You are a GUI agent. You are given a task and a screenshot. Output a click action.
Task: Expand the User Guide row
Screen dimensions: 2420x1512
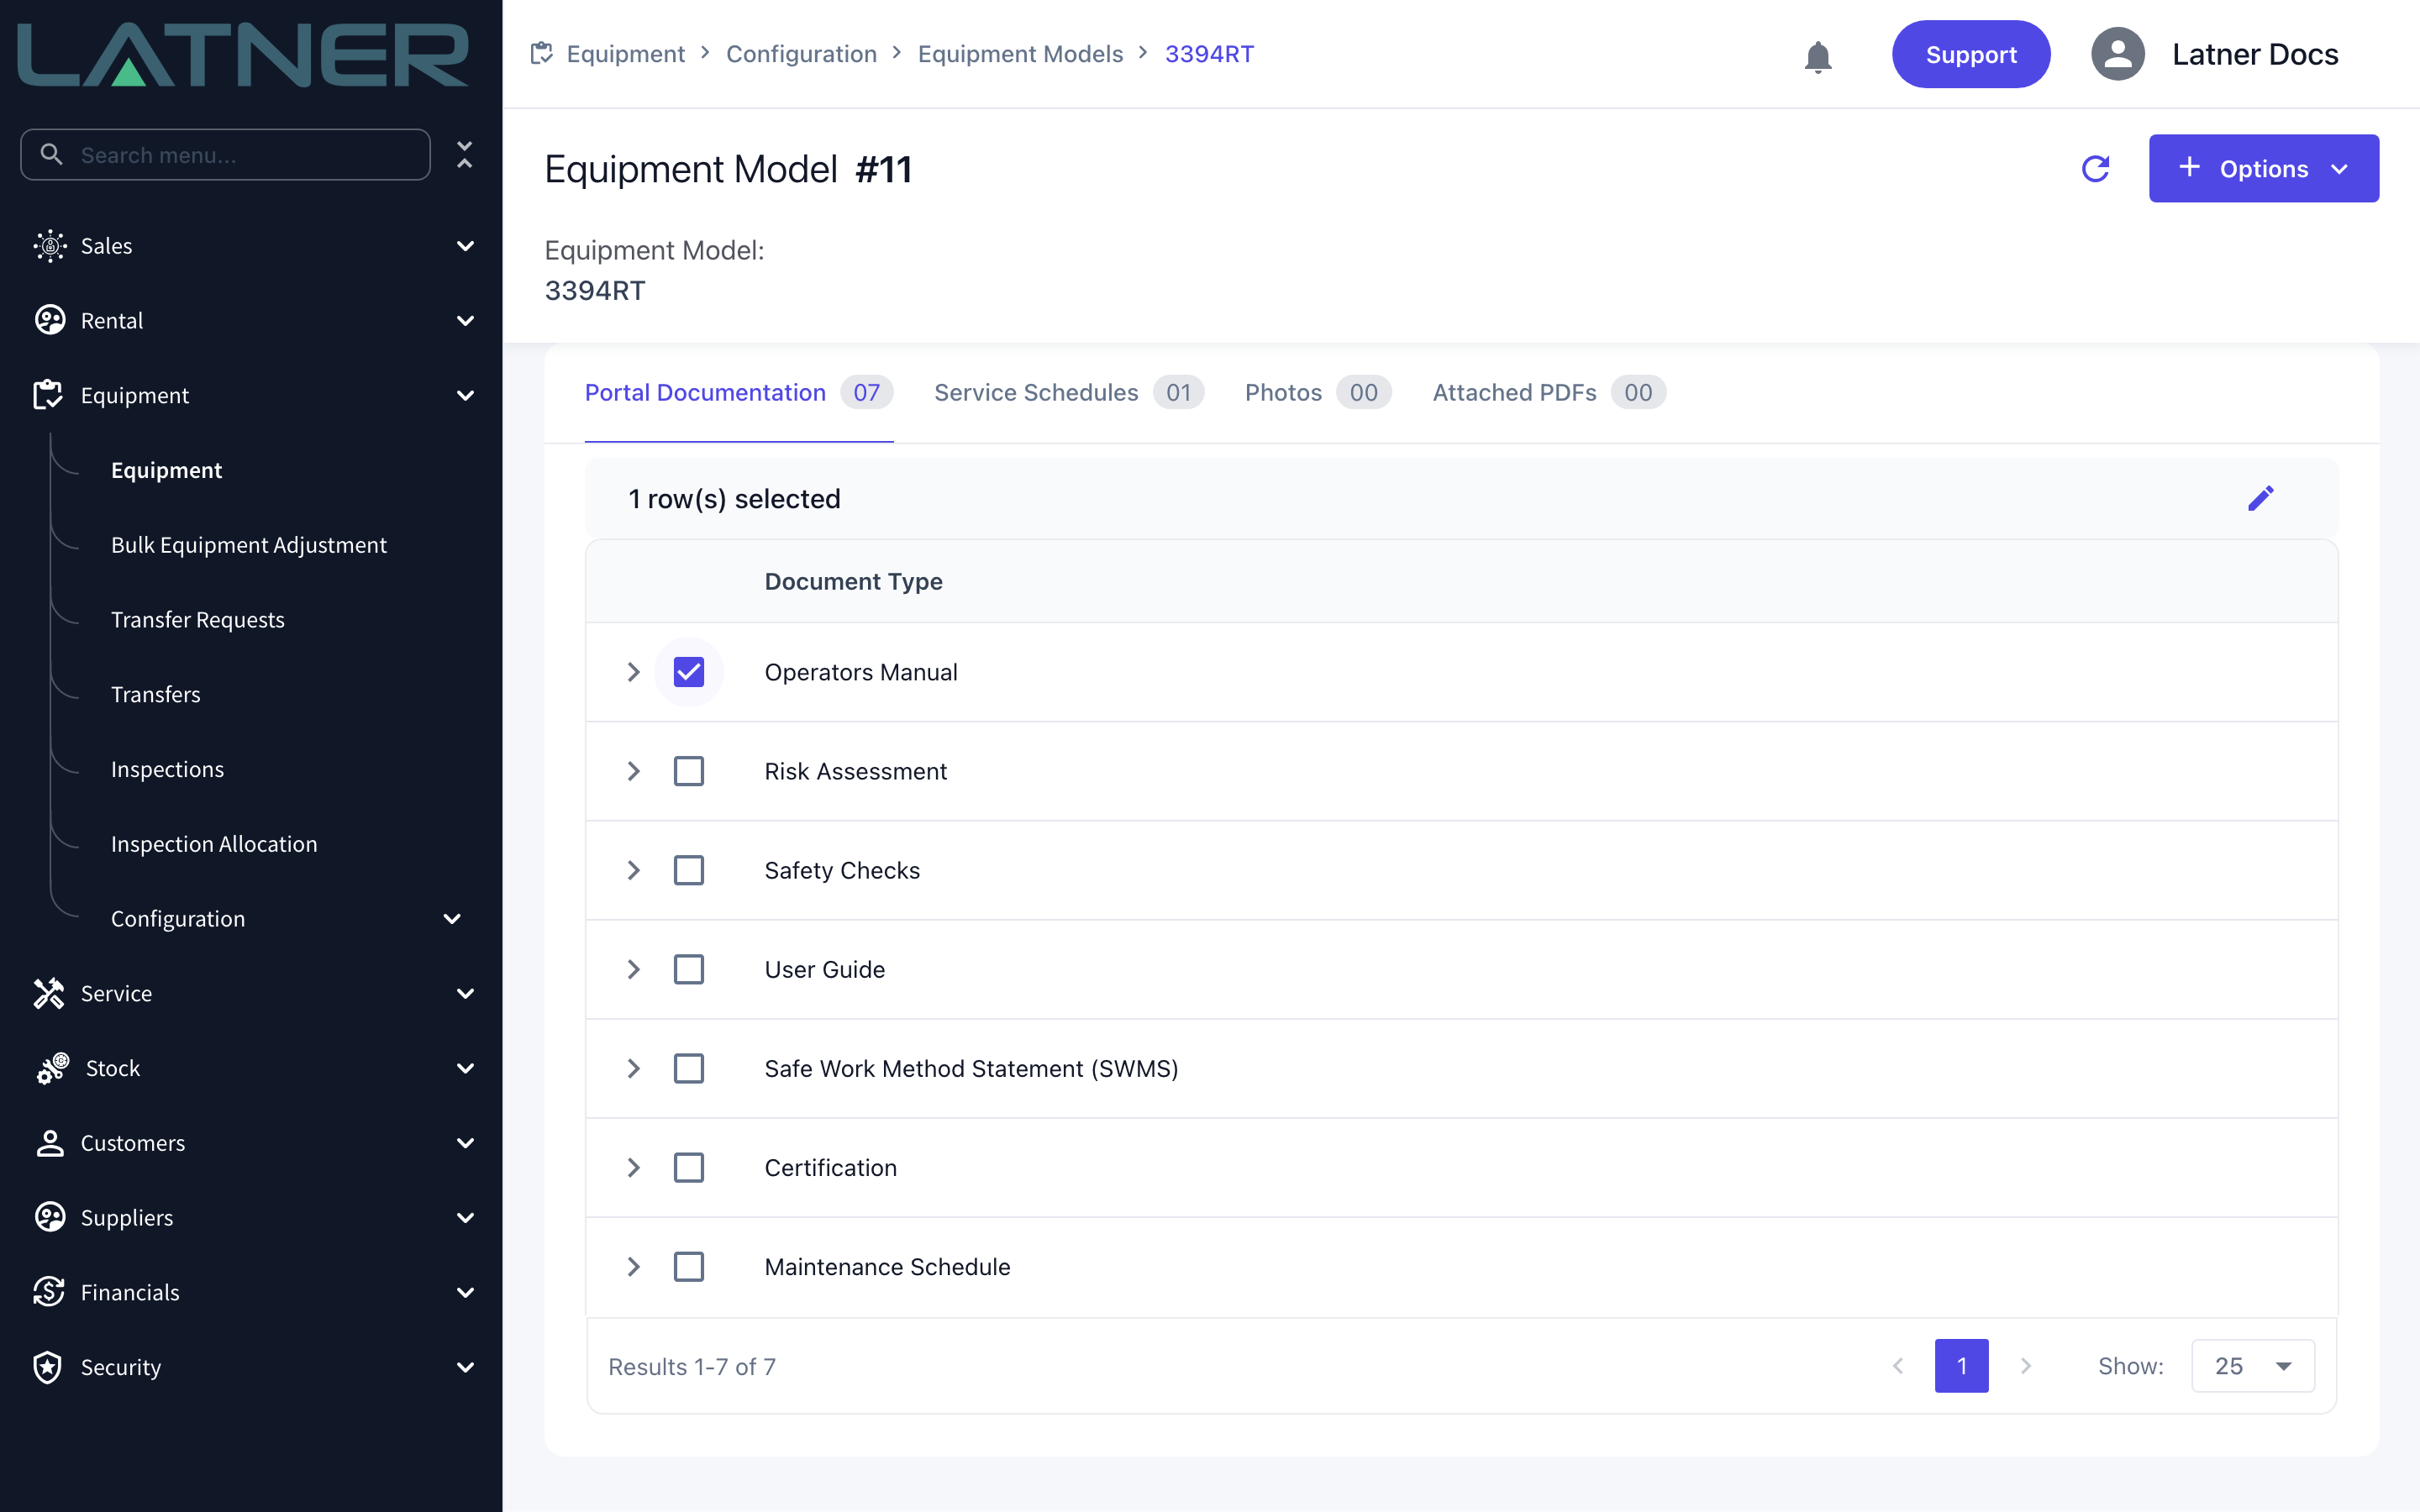[633, 969]
